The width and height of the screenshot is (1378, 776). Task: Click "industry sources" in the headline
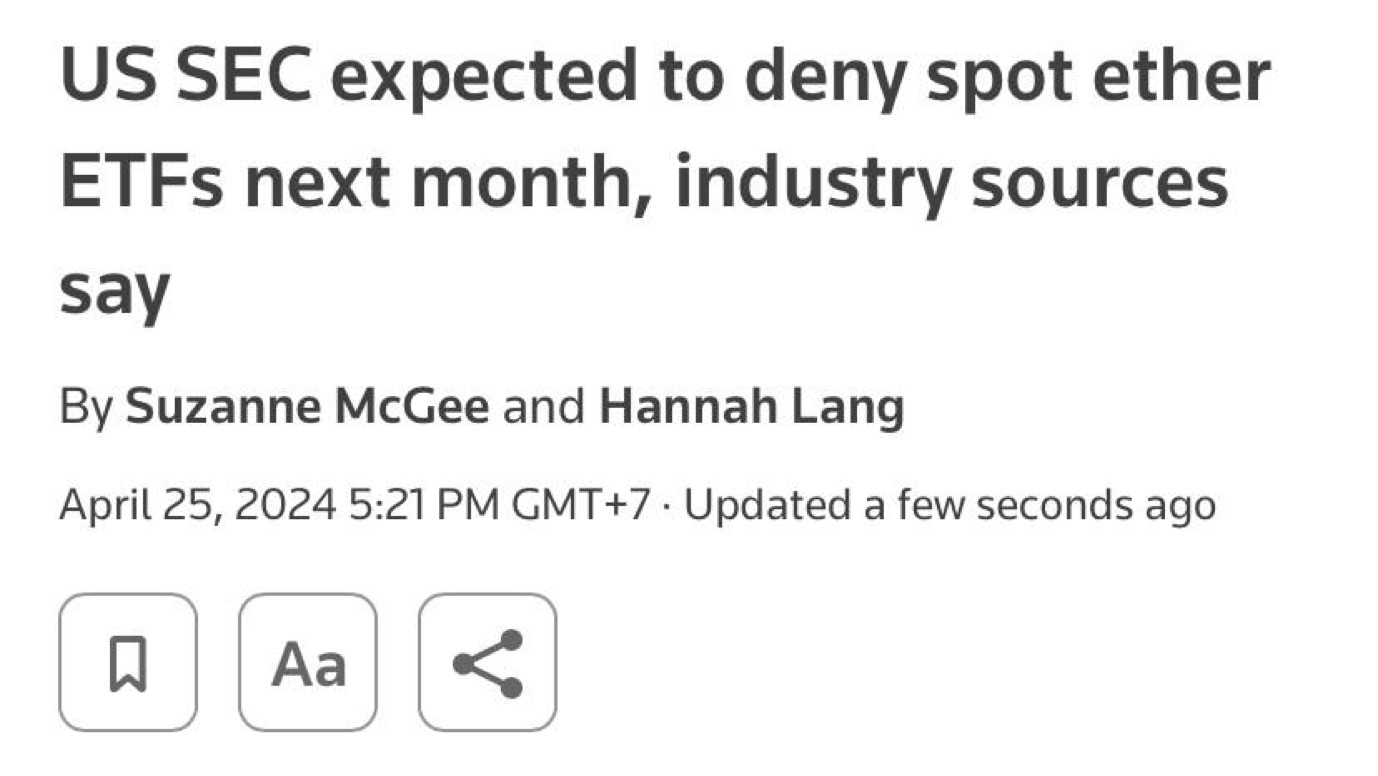951,183
